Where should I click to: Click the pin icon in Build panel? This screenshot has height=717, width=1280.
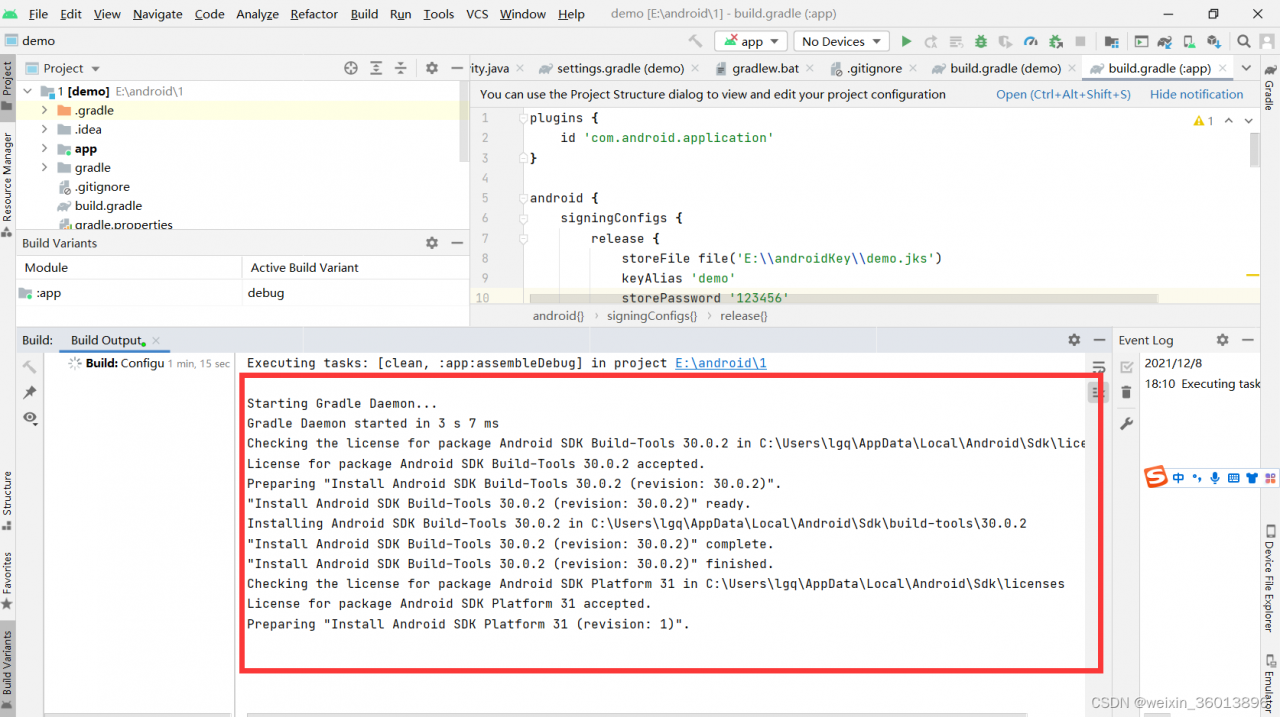point(30,392)
